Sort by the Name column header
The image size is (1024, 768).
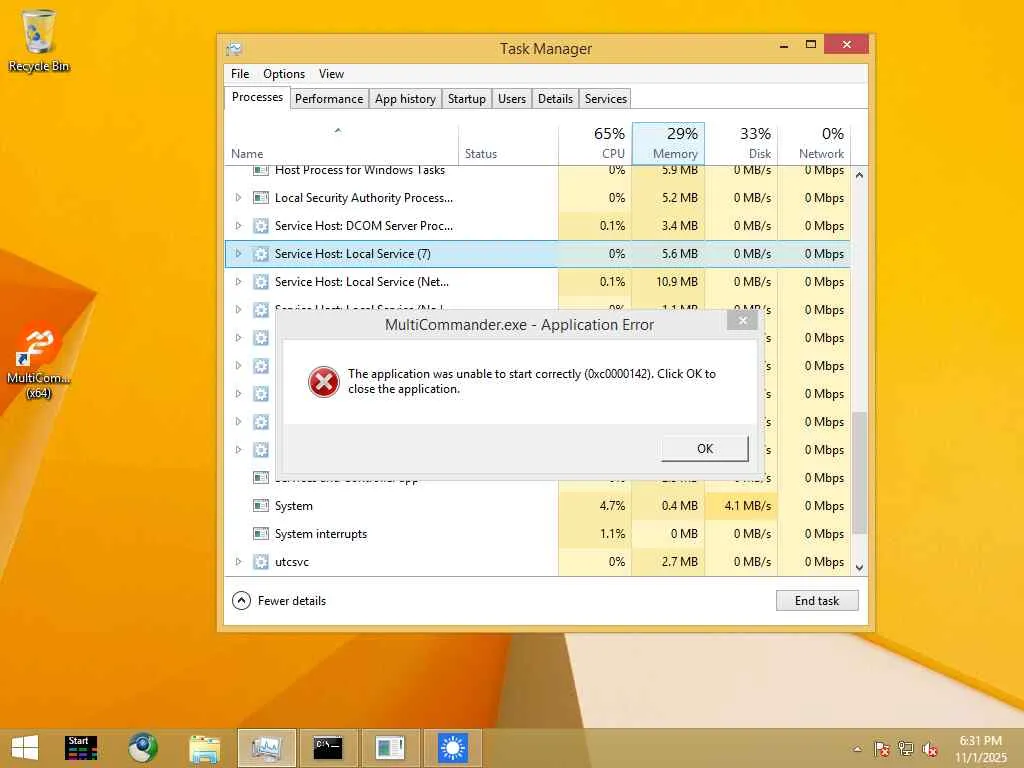pyautogui.click(x=342, y=144)
